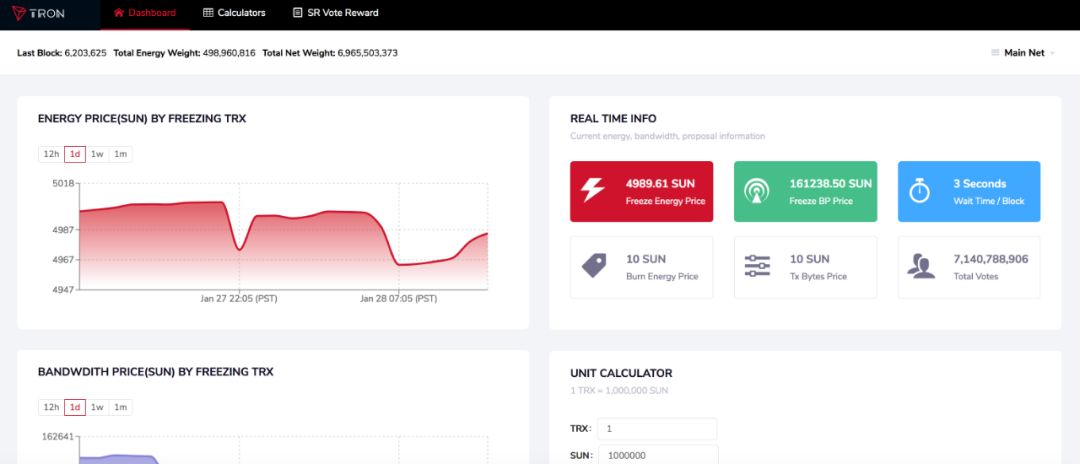Screen dimensions: 1080x464
Task: Select 12h range on bandwidth price chart
Action: pos(51,408)
